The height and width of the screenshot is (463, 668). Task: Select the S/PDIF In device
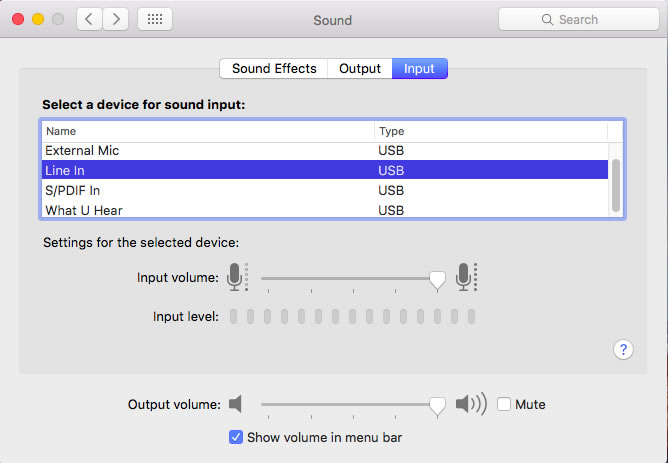pyautogui.click(x=325, y=190)
